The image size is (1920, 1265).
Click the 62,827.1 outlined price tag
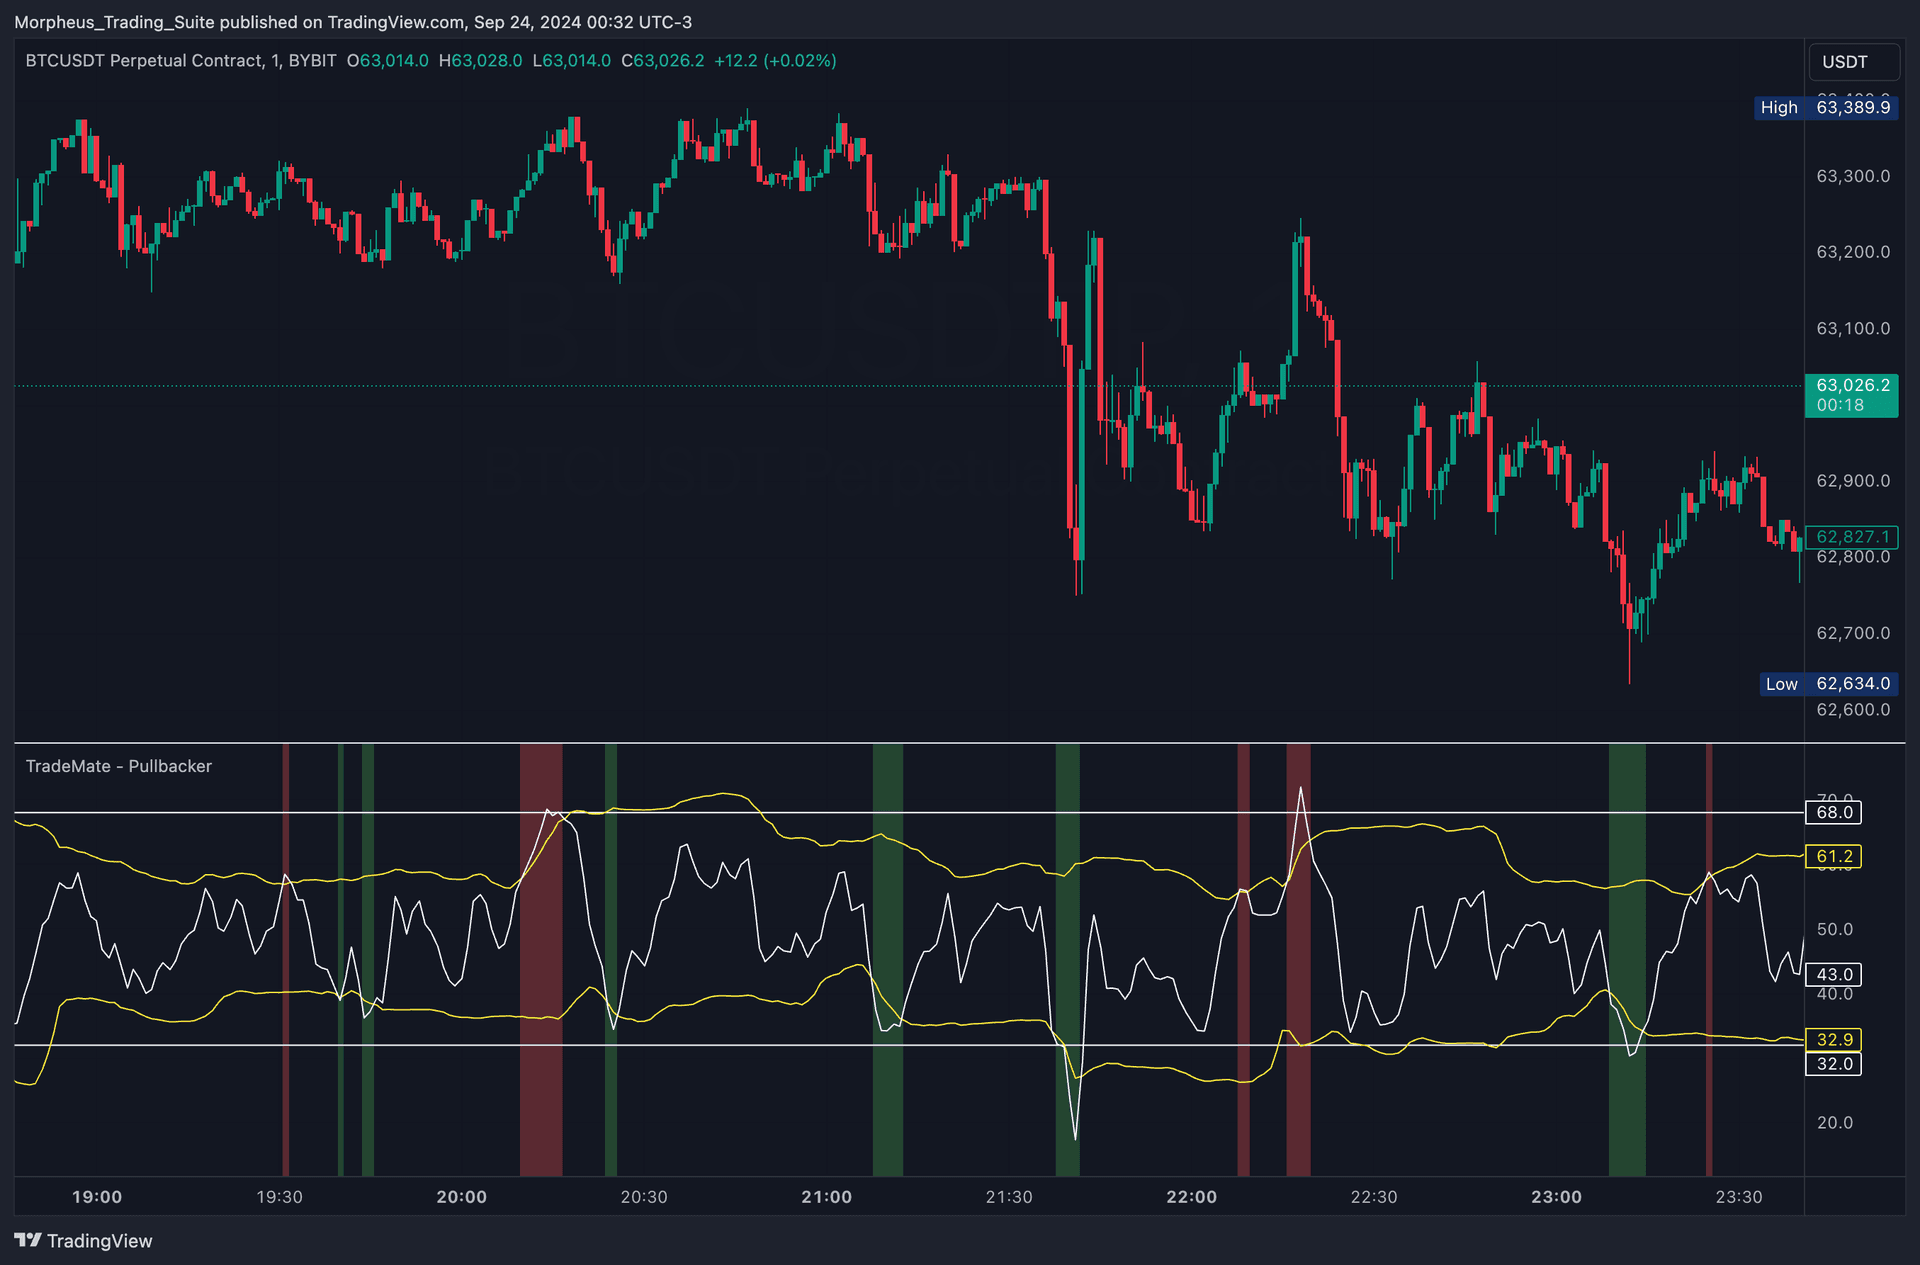point(1851,537)
